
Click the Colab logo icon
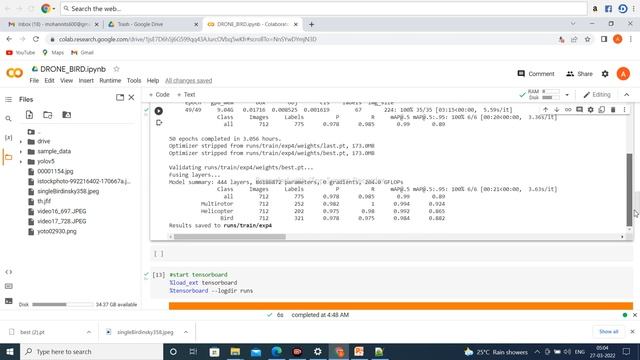click(14, 73)
